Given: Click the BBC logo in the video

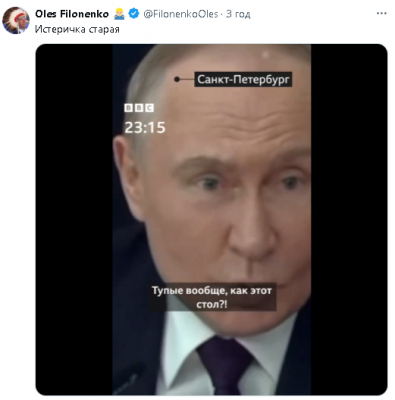Looking at the screenshot, I should pyautogui.click(x=139, y=108).
